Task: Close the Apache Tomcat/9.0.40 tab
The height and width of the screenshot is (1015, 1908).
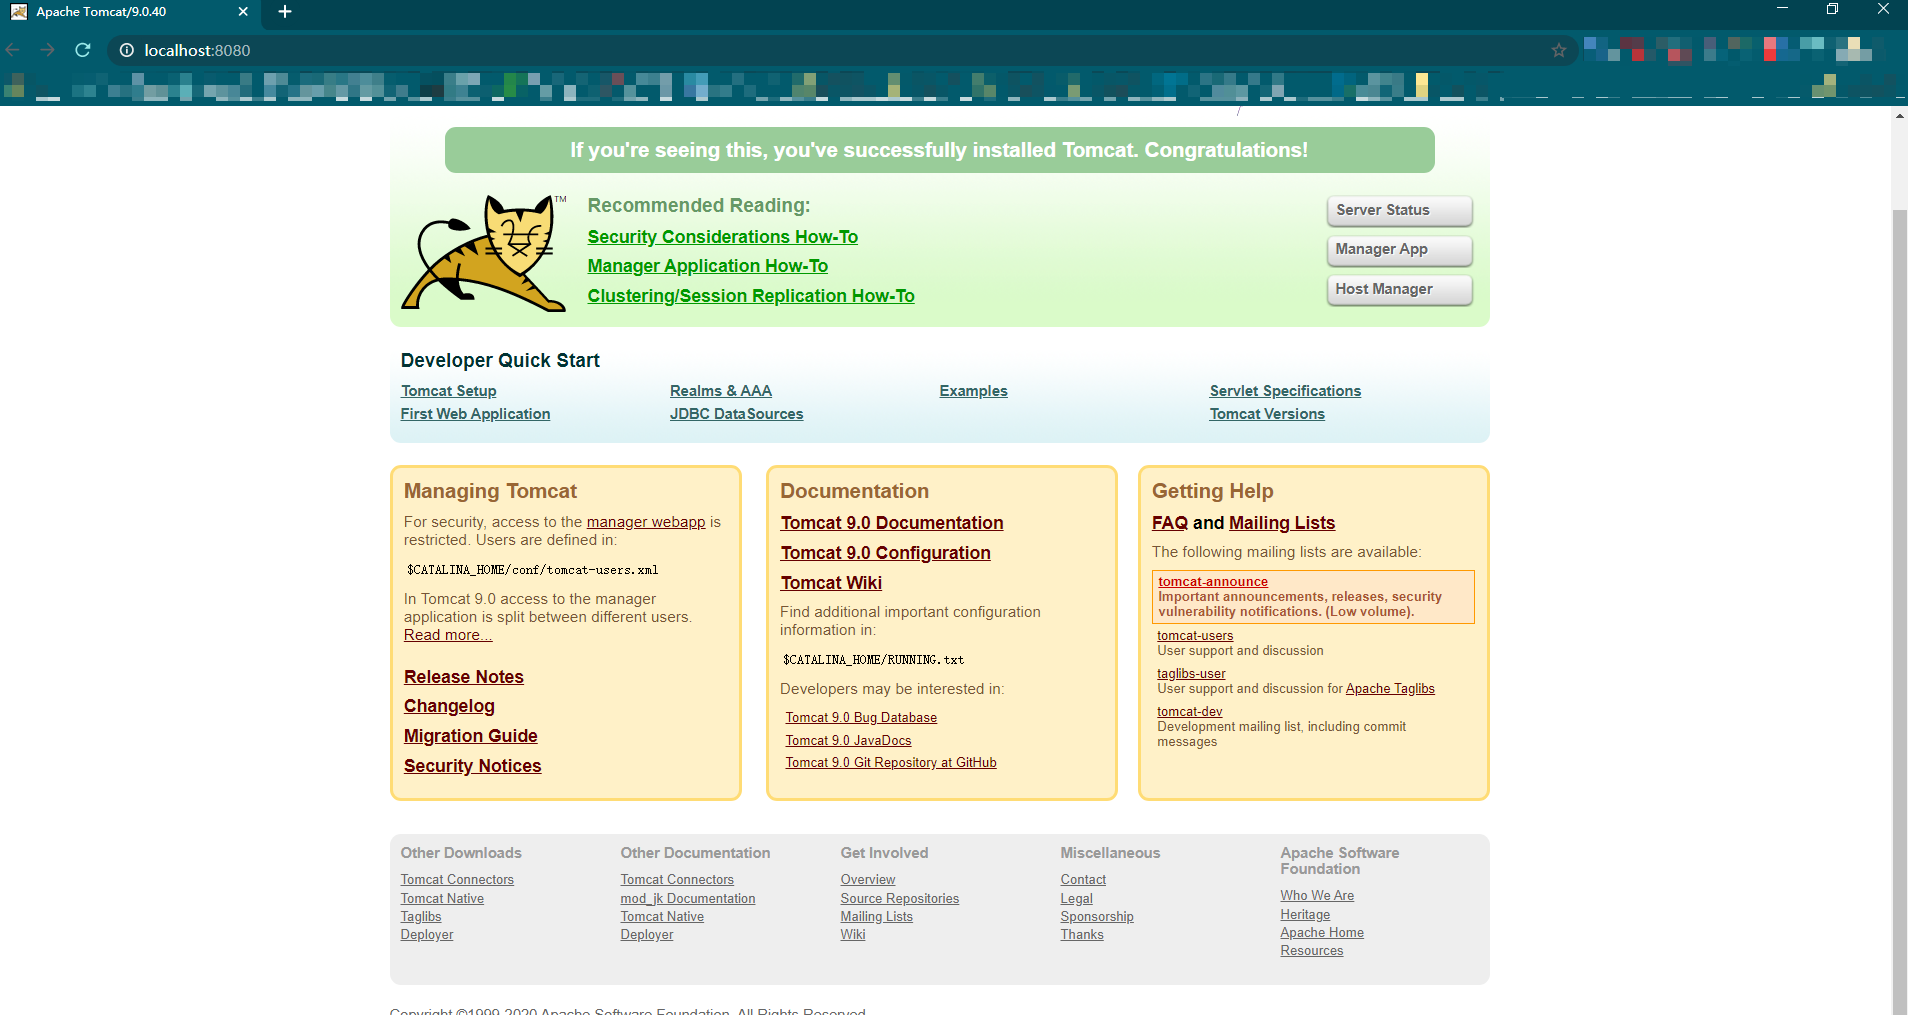Action: click(x=243, y=12)
